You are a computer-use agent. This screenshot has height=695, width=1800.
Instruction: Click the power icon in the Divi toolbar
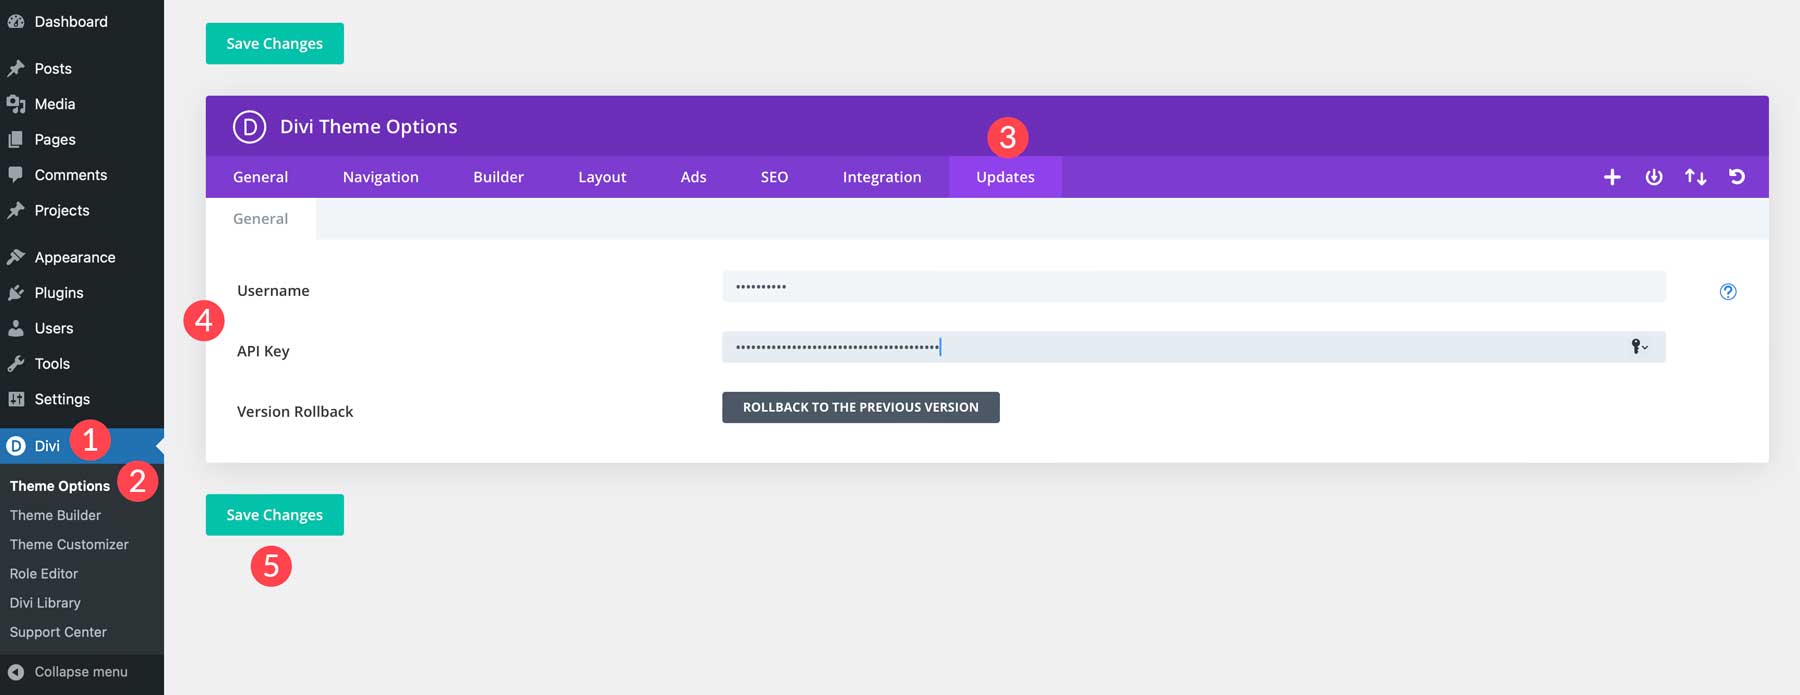click(1654, 177)
